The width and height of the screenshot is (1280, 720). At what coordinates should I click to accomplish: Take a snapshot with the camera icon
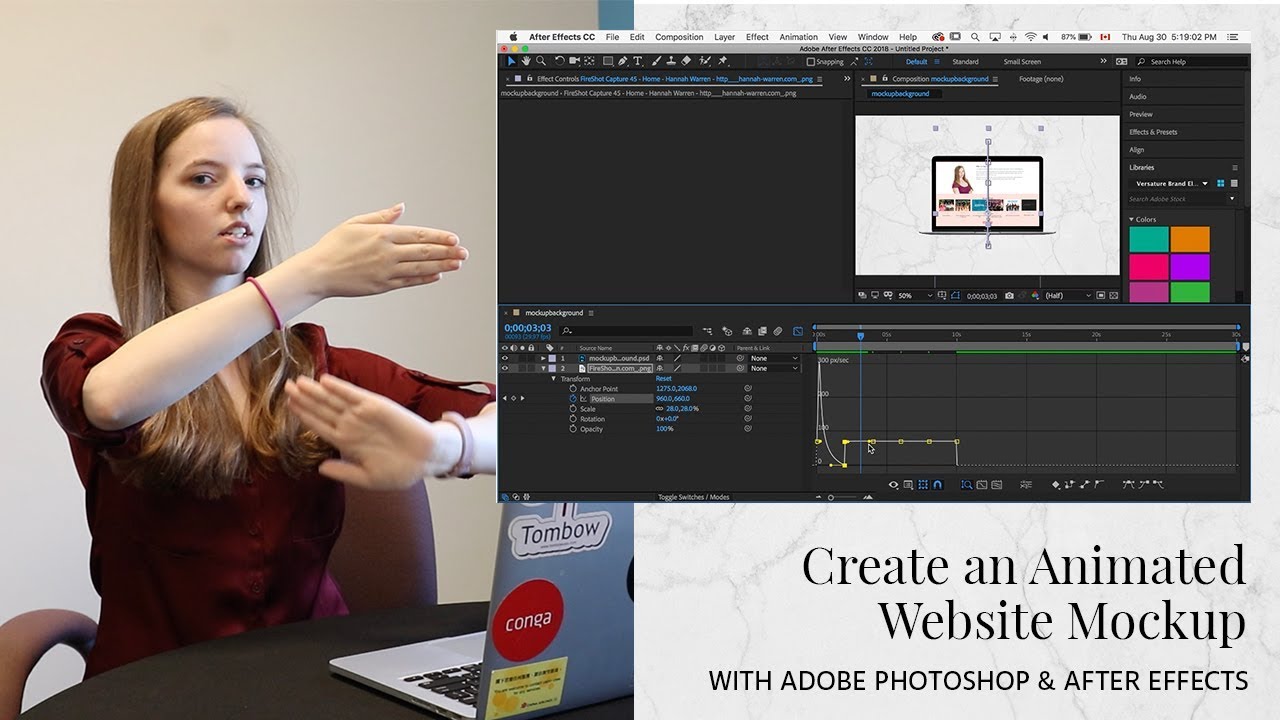click(x=1009, y=296)
